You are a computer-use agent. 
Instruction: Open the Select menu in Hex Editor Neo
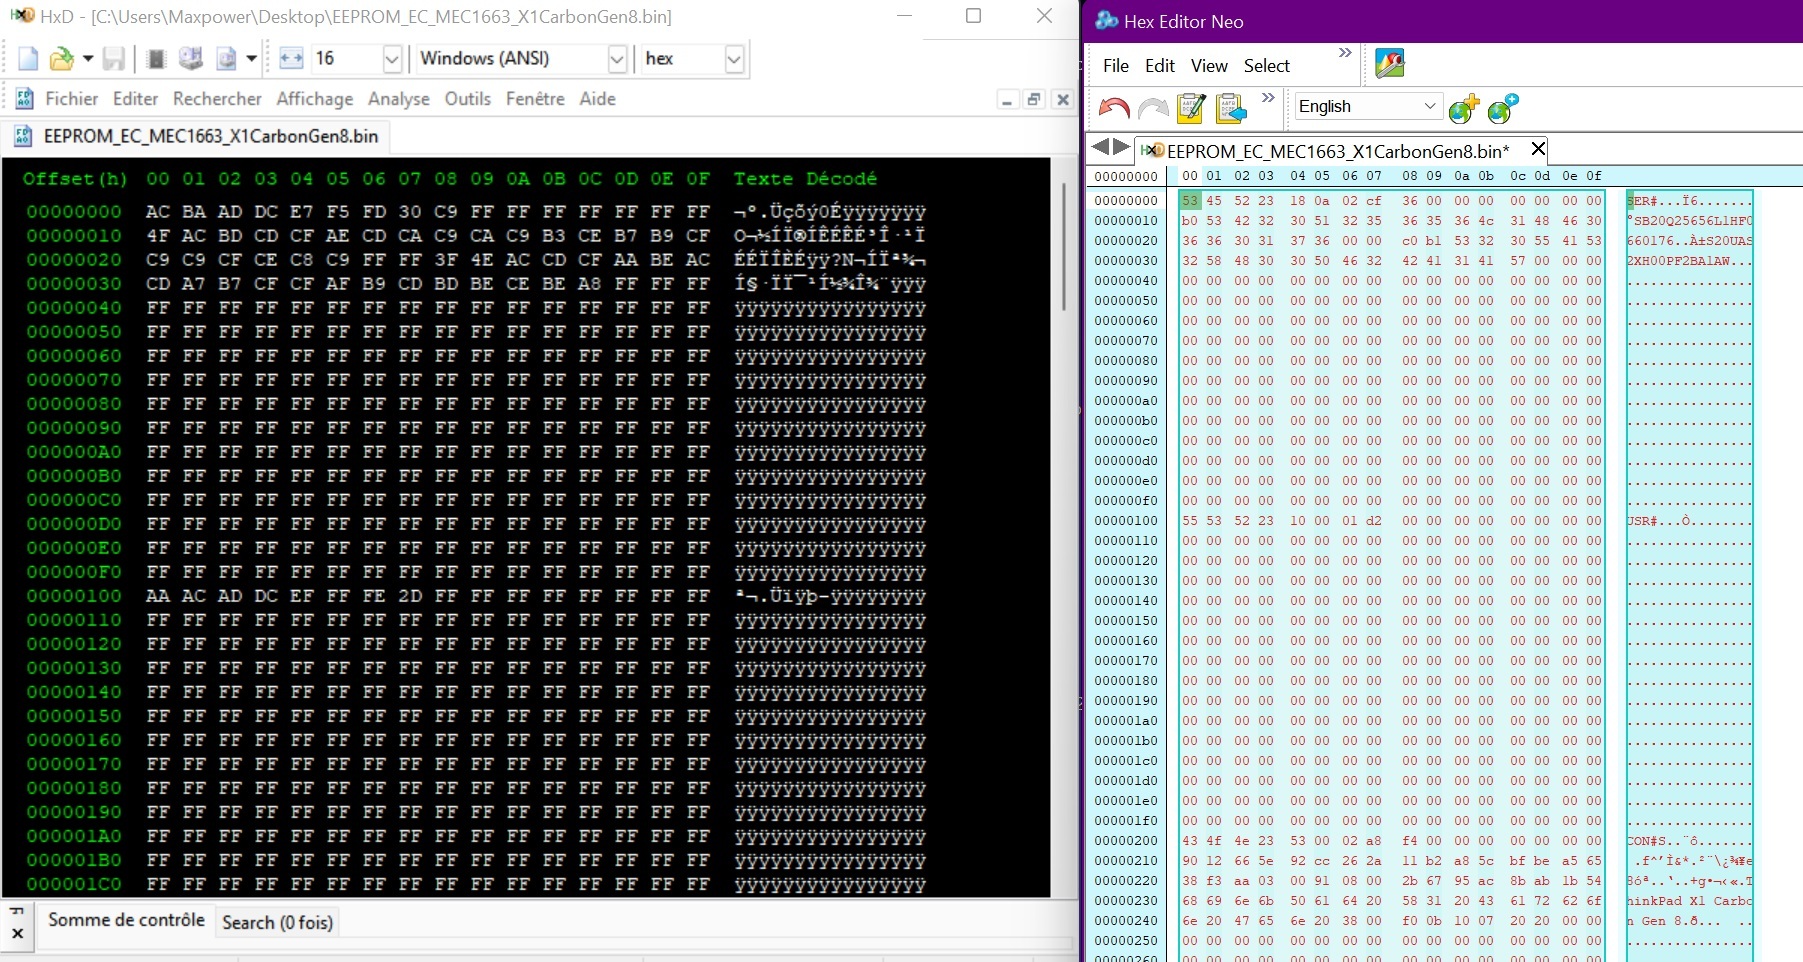click(1267, 66)
